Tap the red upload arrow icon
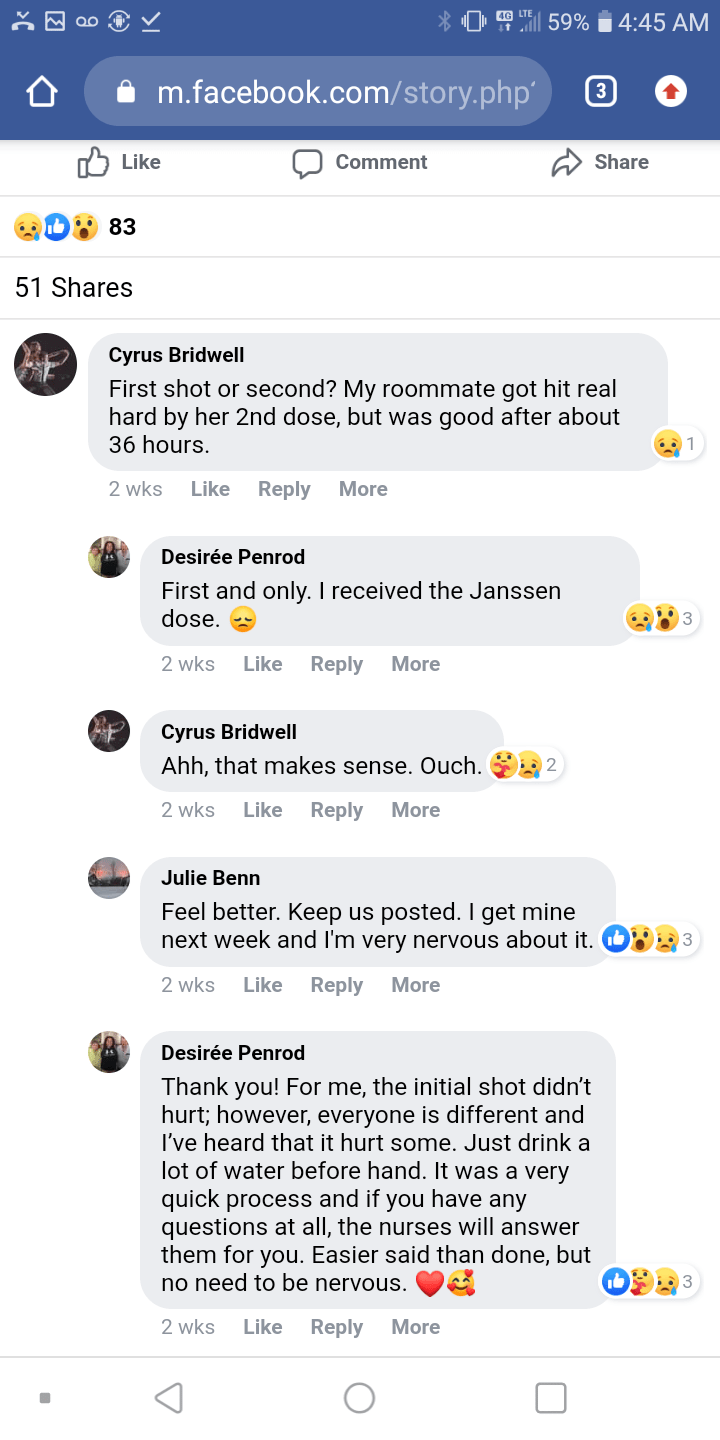Screen dimensions: 720x1440 click(670, 92)
